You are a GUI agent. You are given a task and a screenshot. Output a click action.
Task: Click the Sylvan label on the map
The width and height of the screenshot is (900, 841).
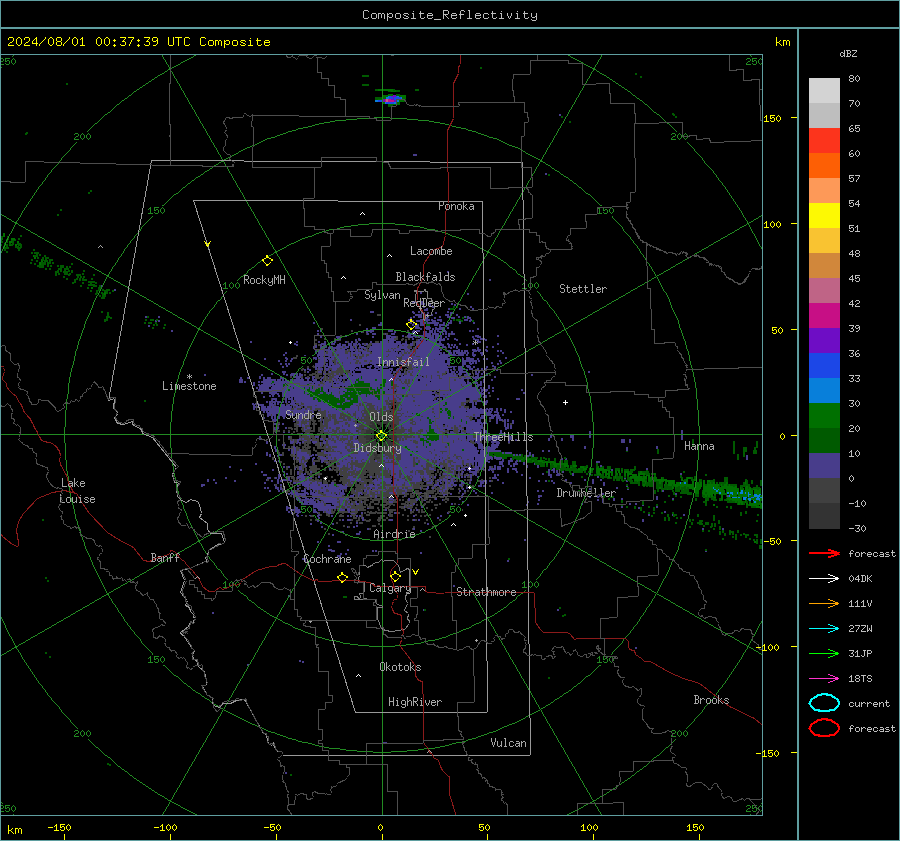pos(382,295)
